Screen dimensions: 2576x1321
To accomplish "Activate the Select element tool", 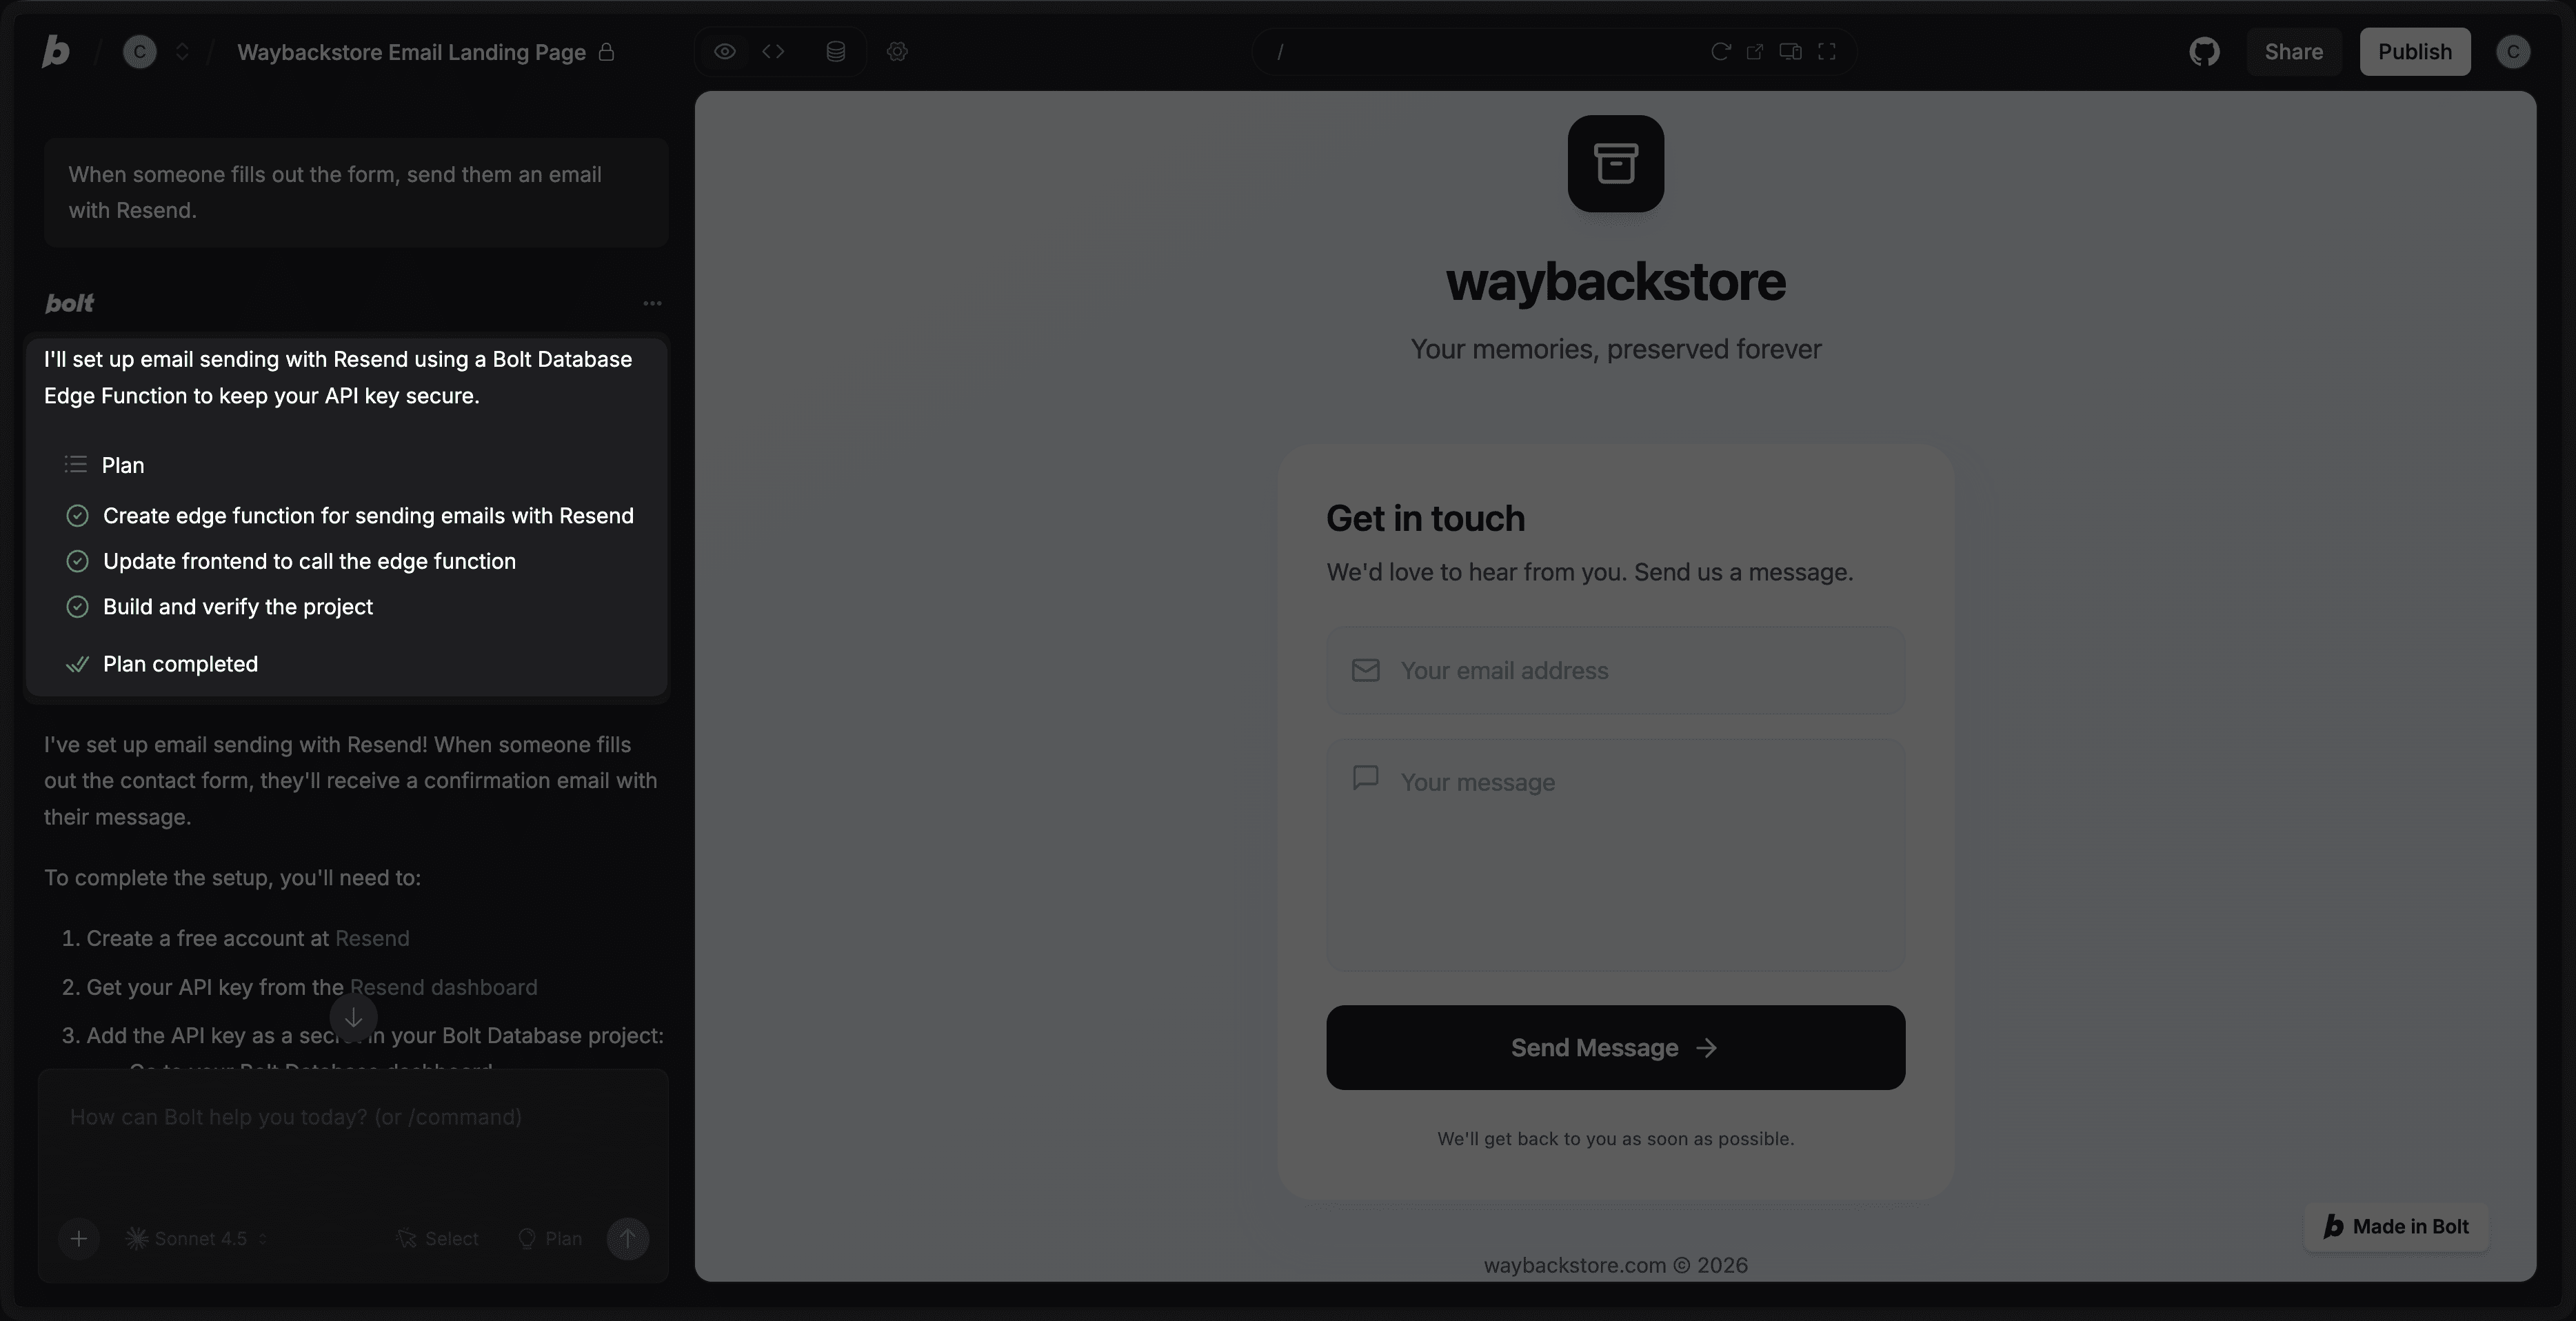I will click(438, 1238).
